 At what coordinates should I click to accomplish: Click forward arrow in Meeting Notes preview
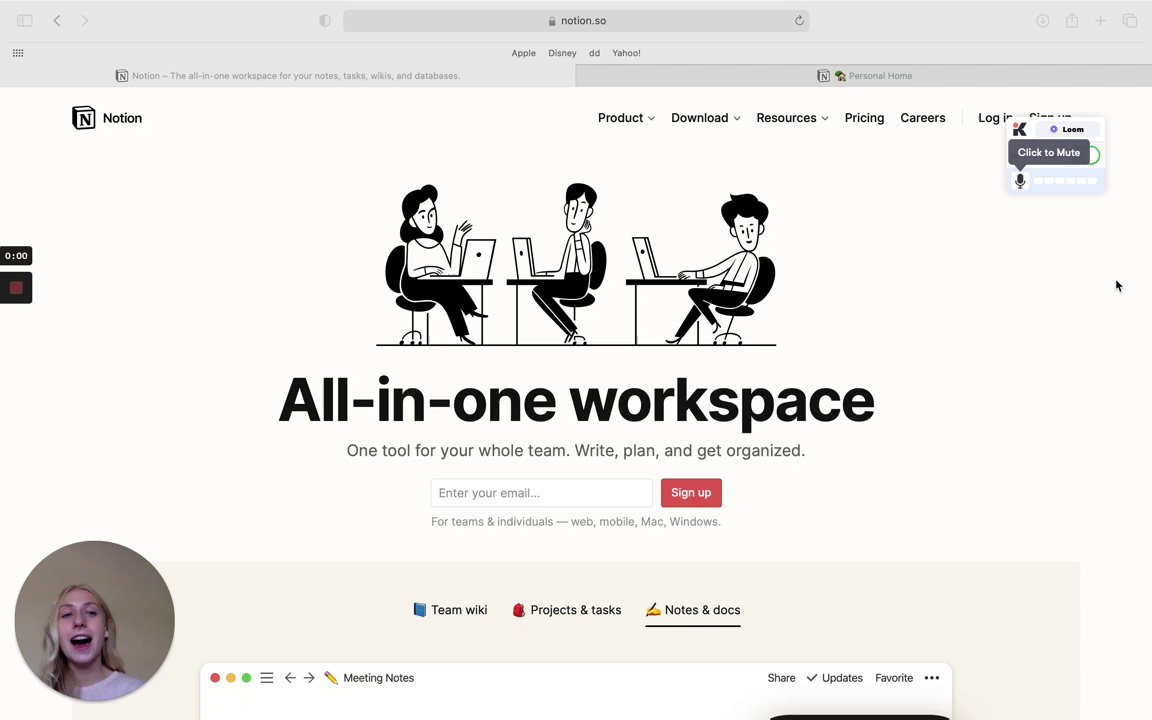pyautogui.click(x=309, y=677)
